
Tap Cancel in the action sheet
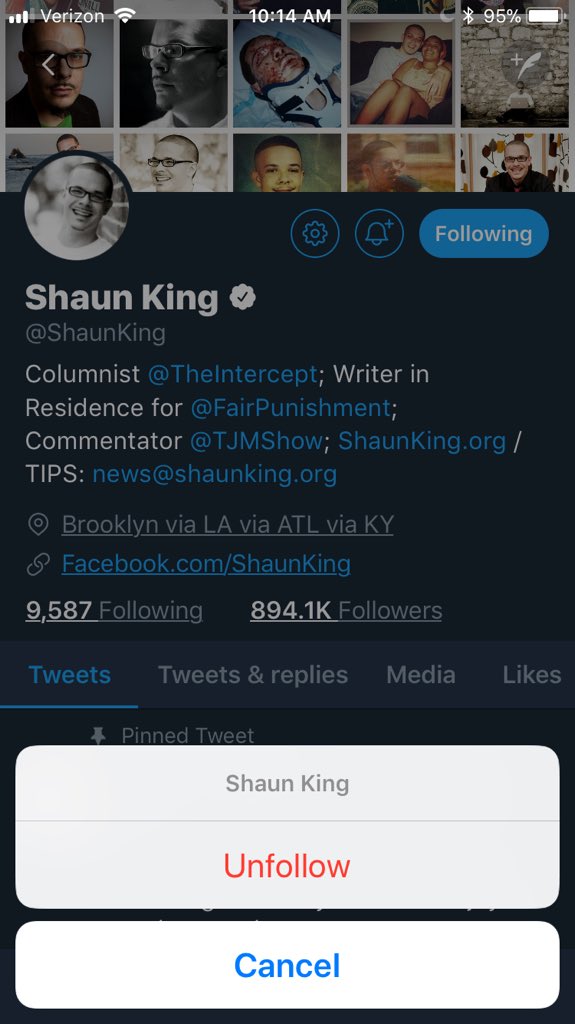point(288,965)
